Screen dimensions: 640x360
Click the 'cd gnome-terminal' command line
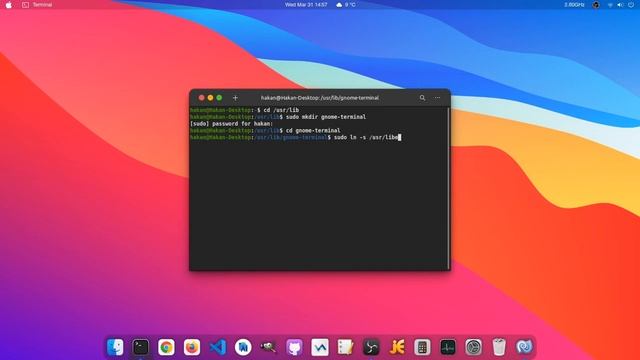point(265,131)
